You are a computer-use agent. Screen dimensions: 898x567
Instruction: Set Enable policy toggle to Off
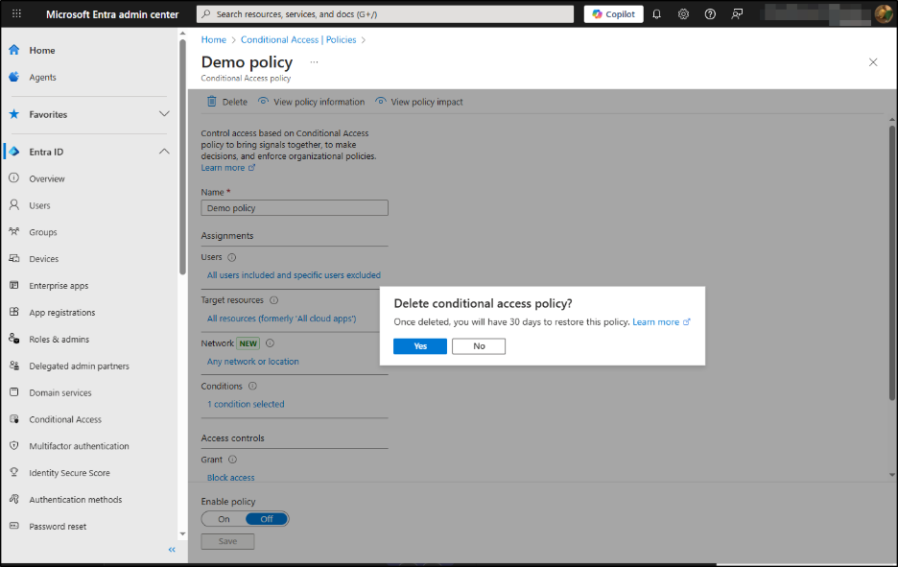(267, 519)
